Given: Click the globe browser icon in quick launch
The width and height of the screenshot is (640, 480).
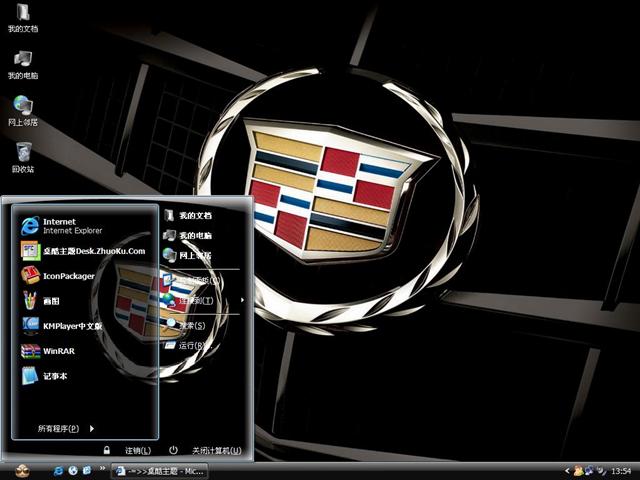Looking at the screenshot, I should [x=73, y=471].
